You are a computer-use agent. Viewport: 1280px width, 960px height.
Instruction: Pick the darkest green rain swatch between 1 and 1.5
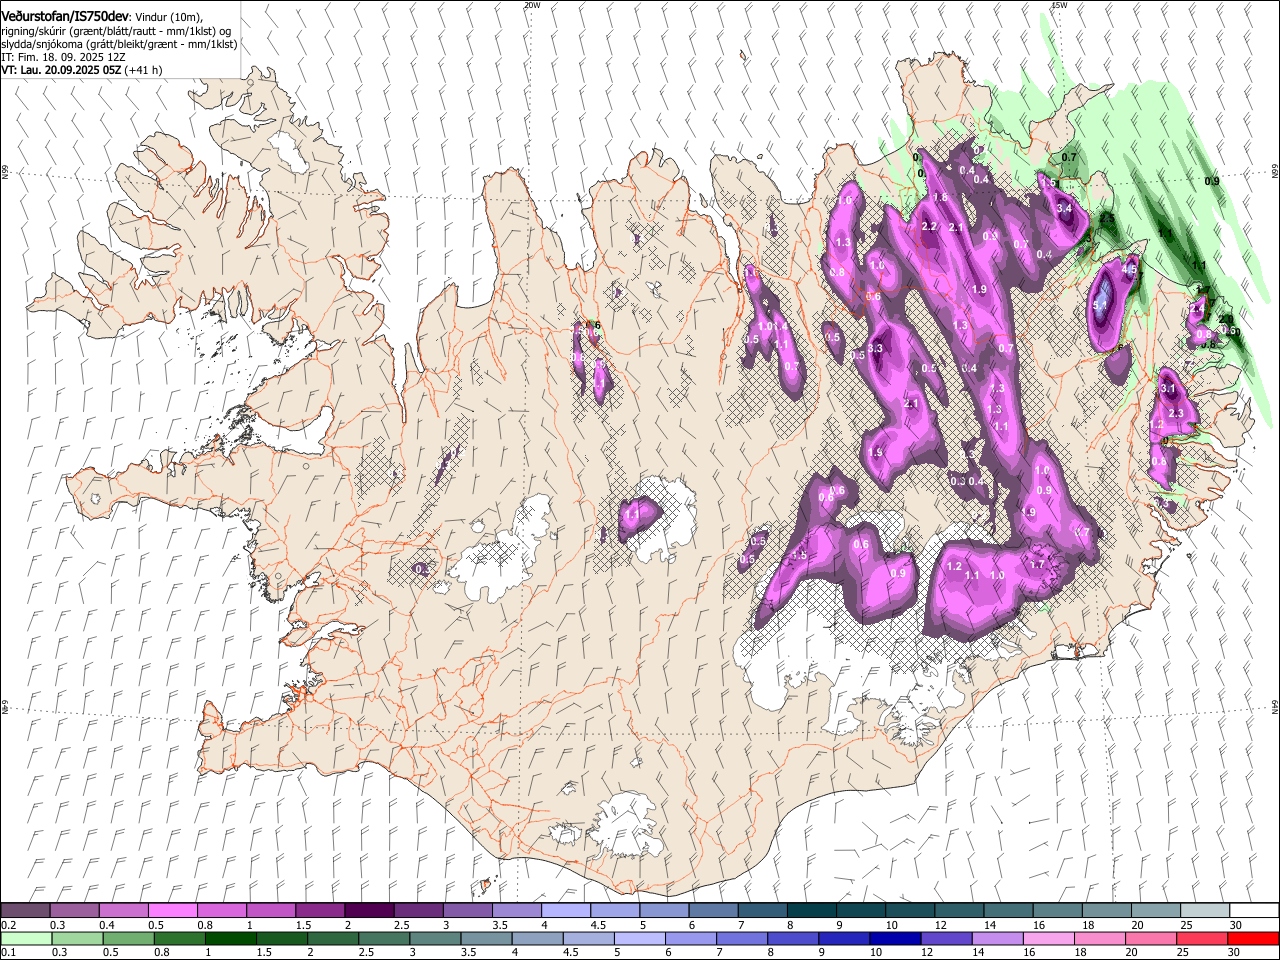pos(231,938)
